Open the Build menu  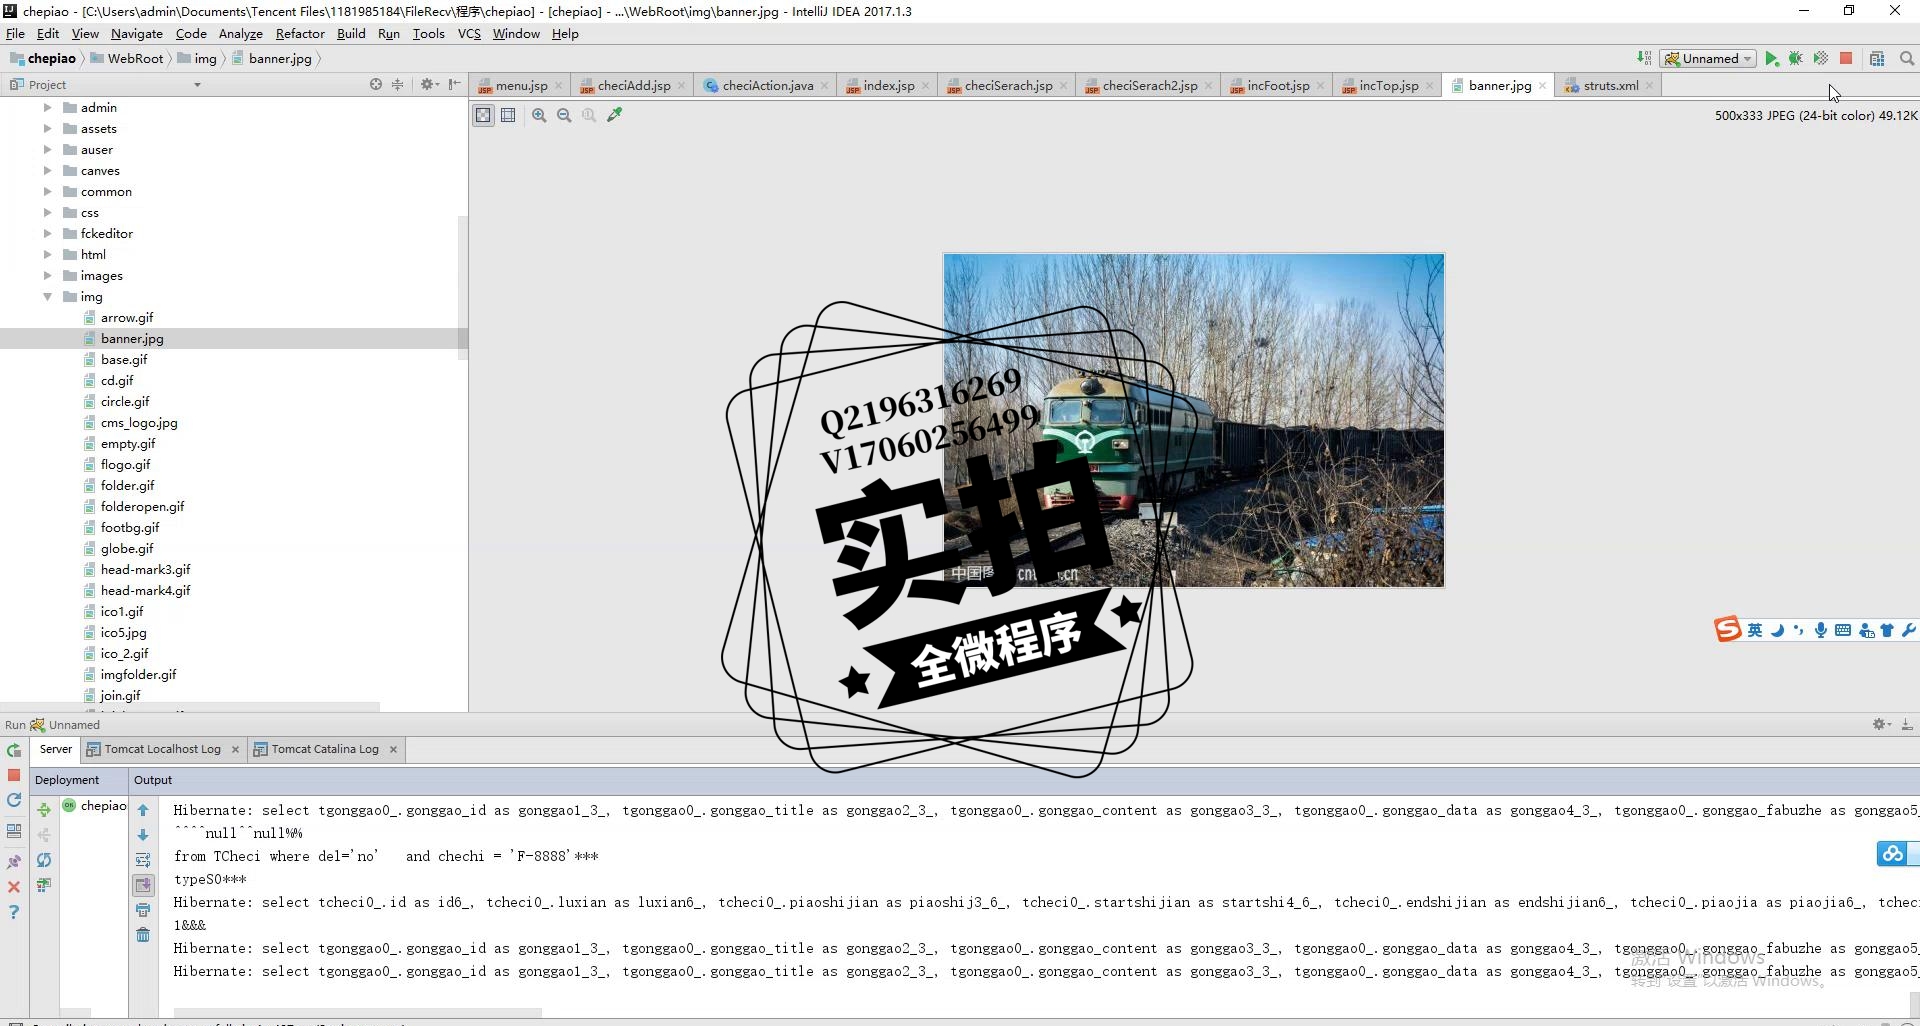pos(351,34)
